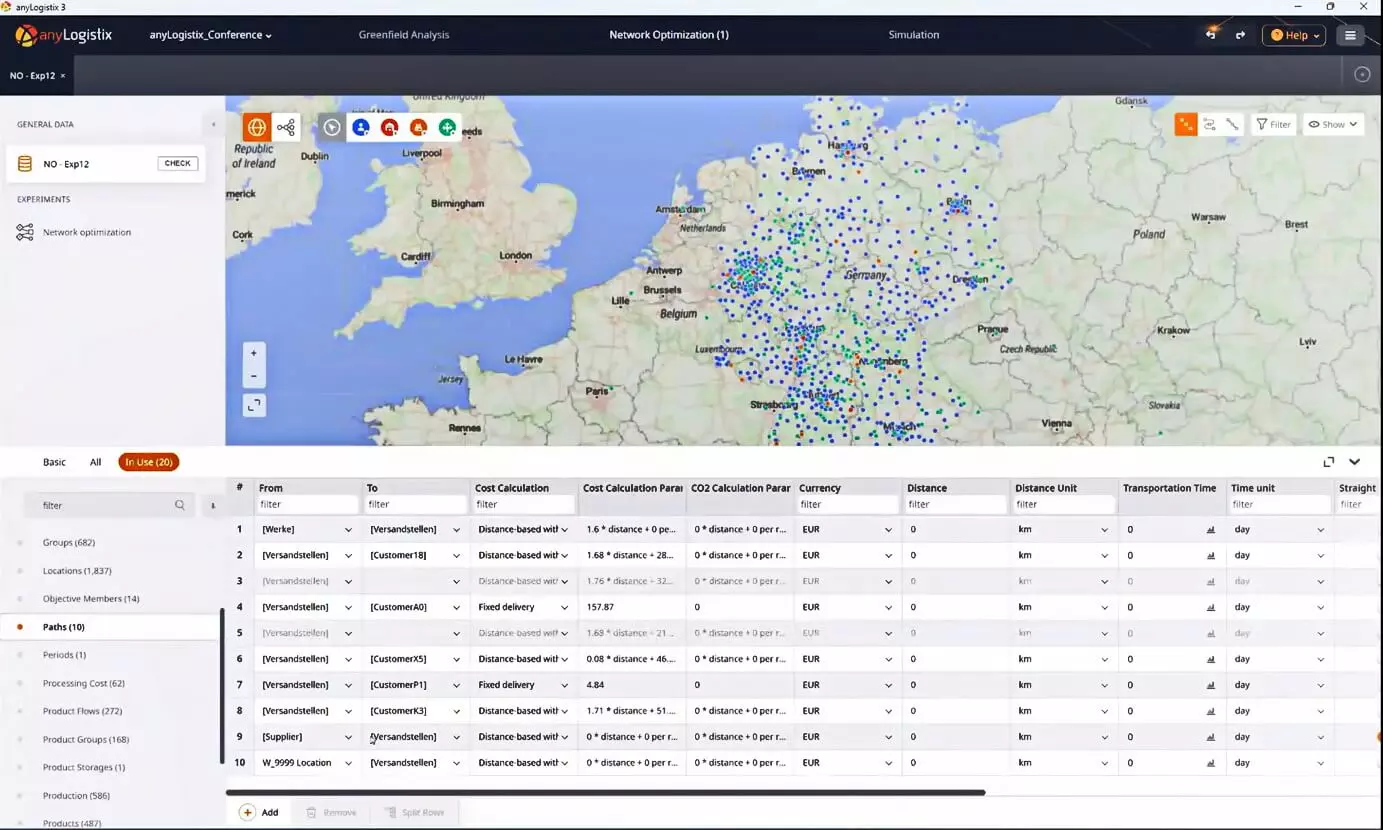1383x830 pixels.
Task: Click the Network optimization experiment icon
Action: [x=25, y=232]
